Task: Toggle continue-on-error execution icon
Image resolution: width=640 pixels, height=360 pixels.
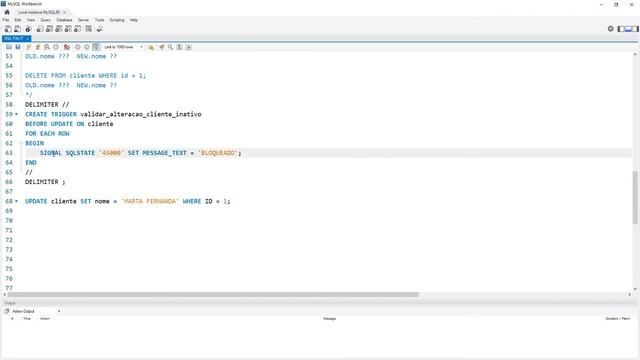Action: [67, 47]
